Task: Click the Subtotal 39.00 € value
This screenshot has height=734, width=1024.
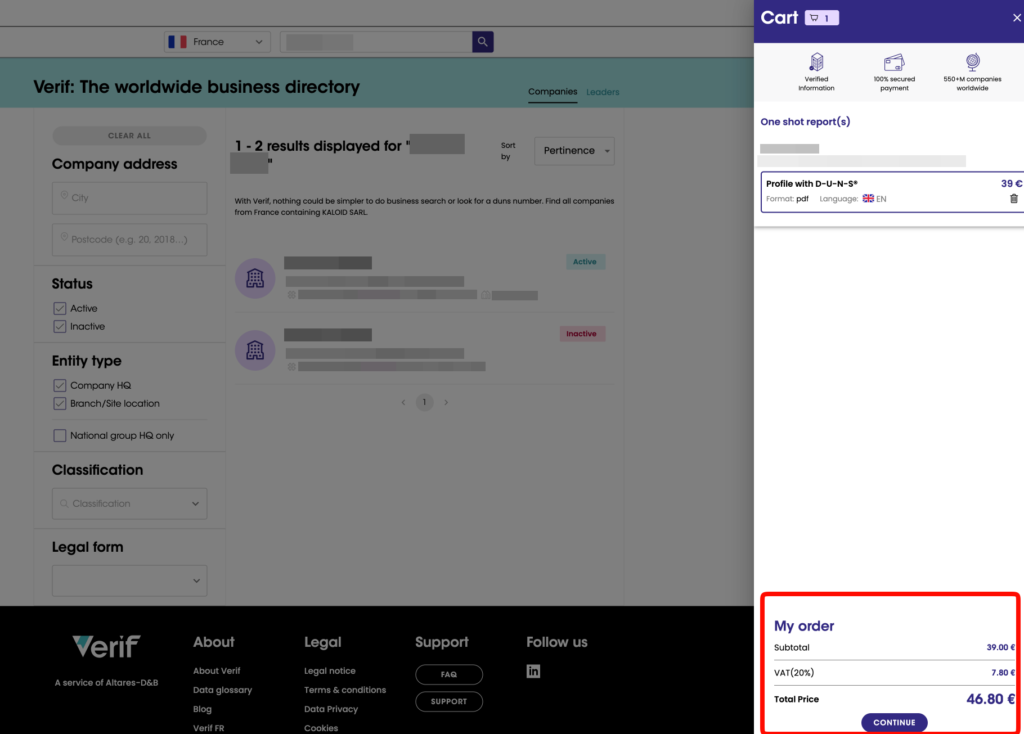Action: pos(1000,648)
